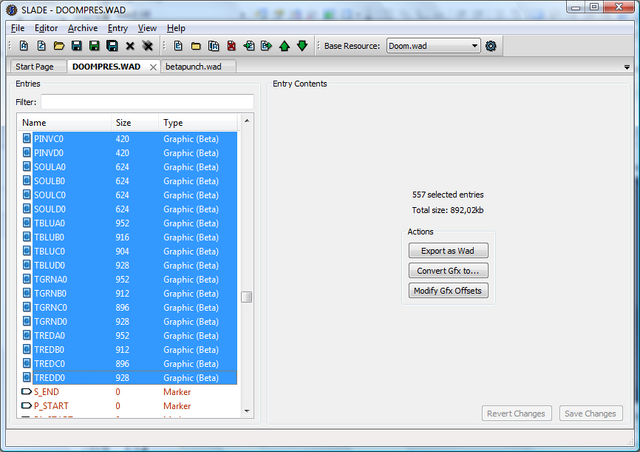This screenshot has height=452, width=640.
Task: Click the Modify Gfx Offsets button
Action: pyautogui.click(x=448, y=291)
